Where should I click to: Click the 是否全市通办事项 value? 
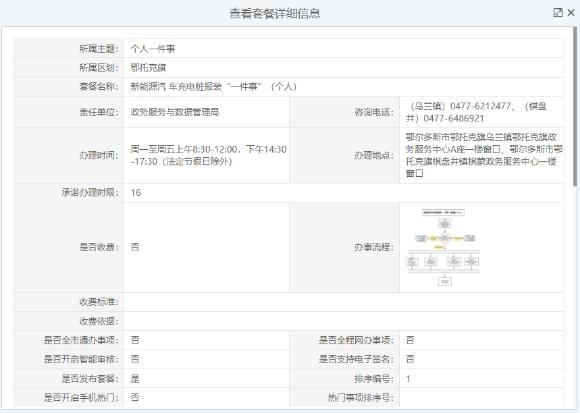point(135,340)
